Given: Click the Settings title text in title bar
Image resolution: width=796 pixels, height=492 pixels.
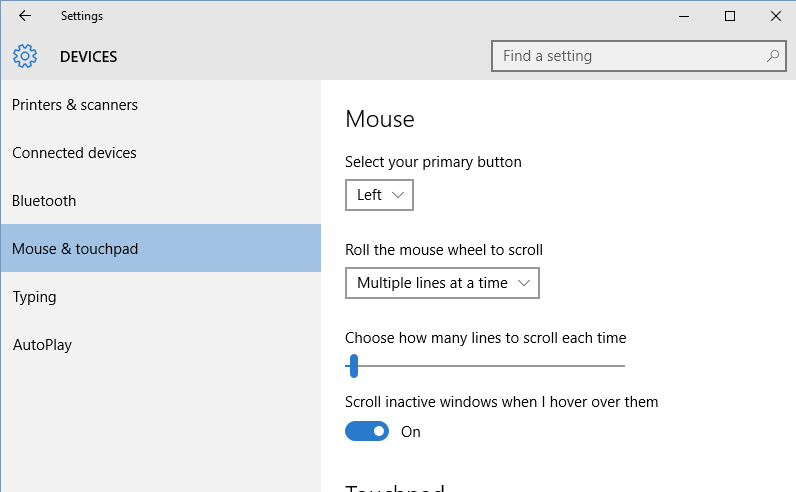Looking at the screenshot, I should click(x=81, y=16).
